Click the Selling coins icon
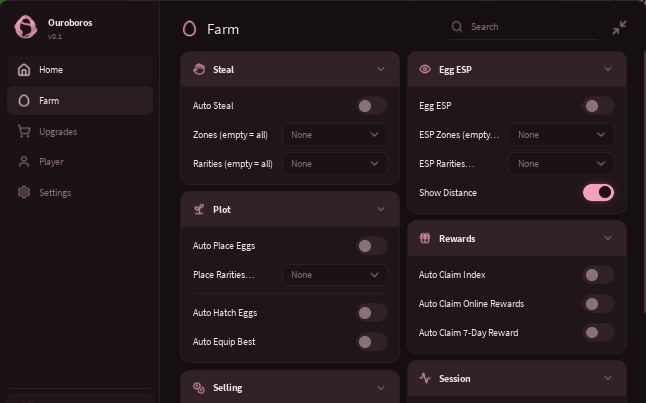Image resolution: width=646 pixels, height=403 pixels. point(199,387)
